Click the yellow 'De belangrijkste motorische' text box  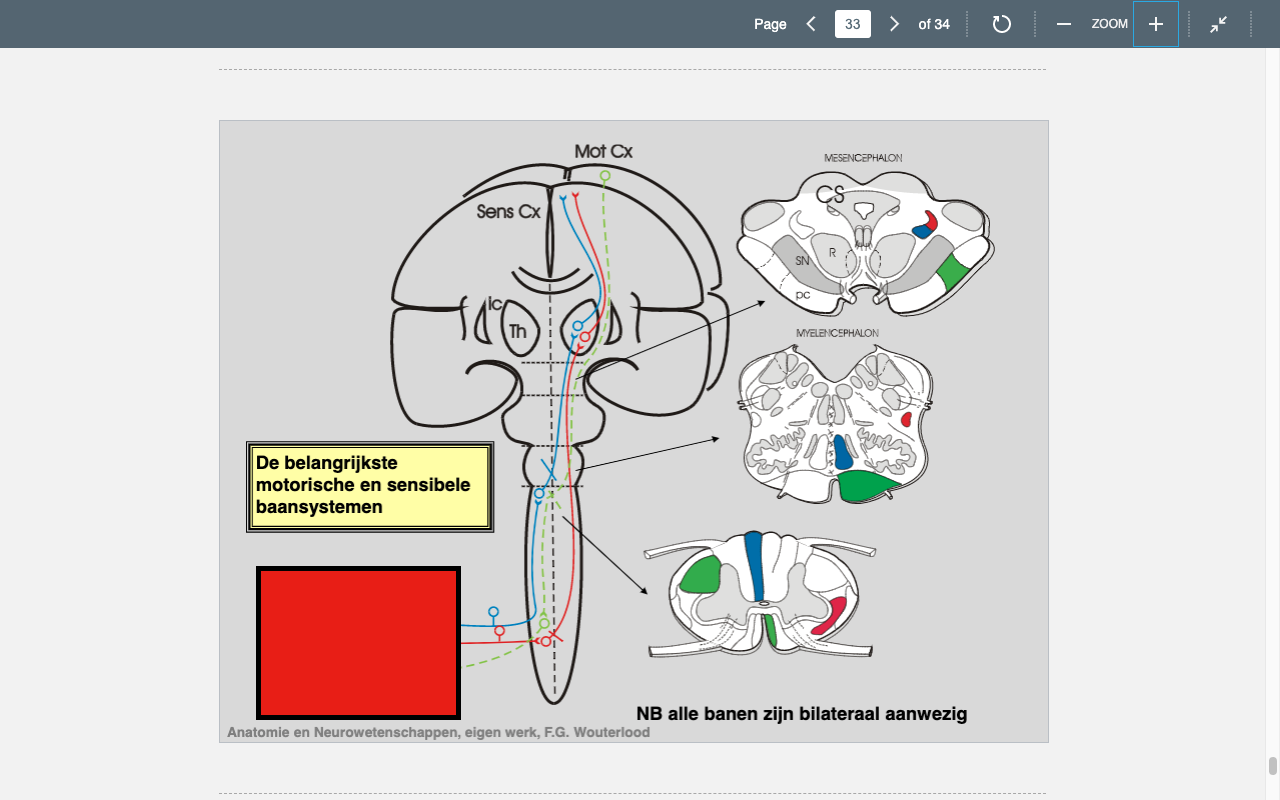tap(370, 486)
